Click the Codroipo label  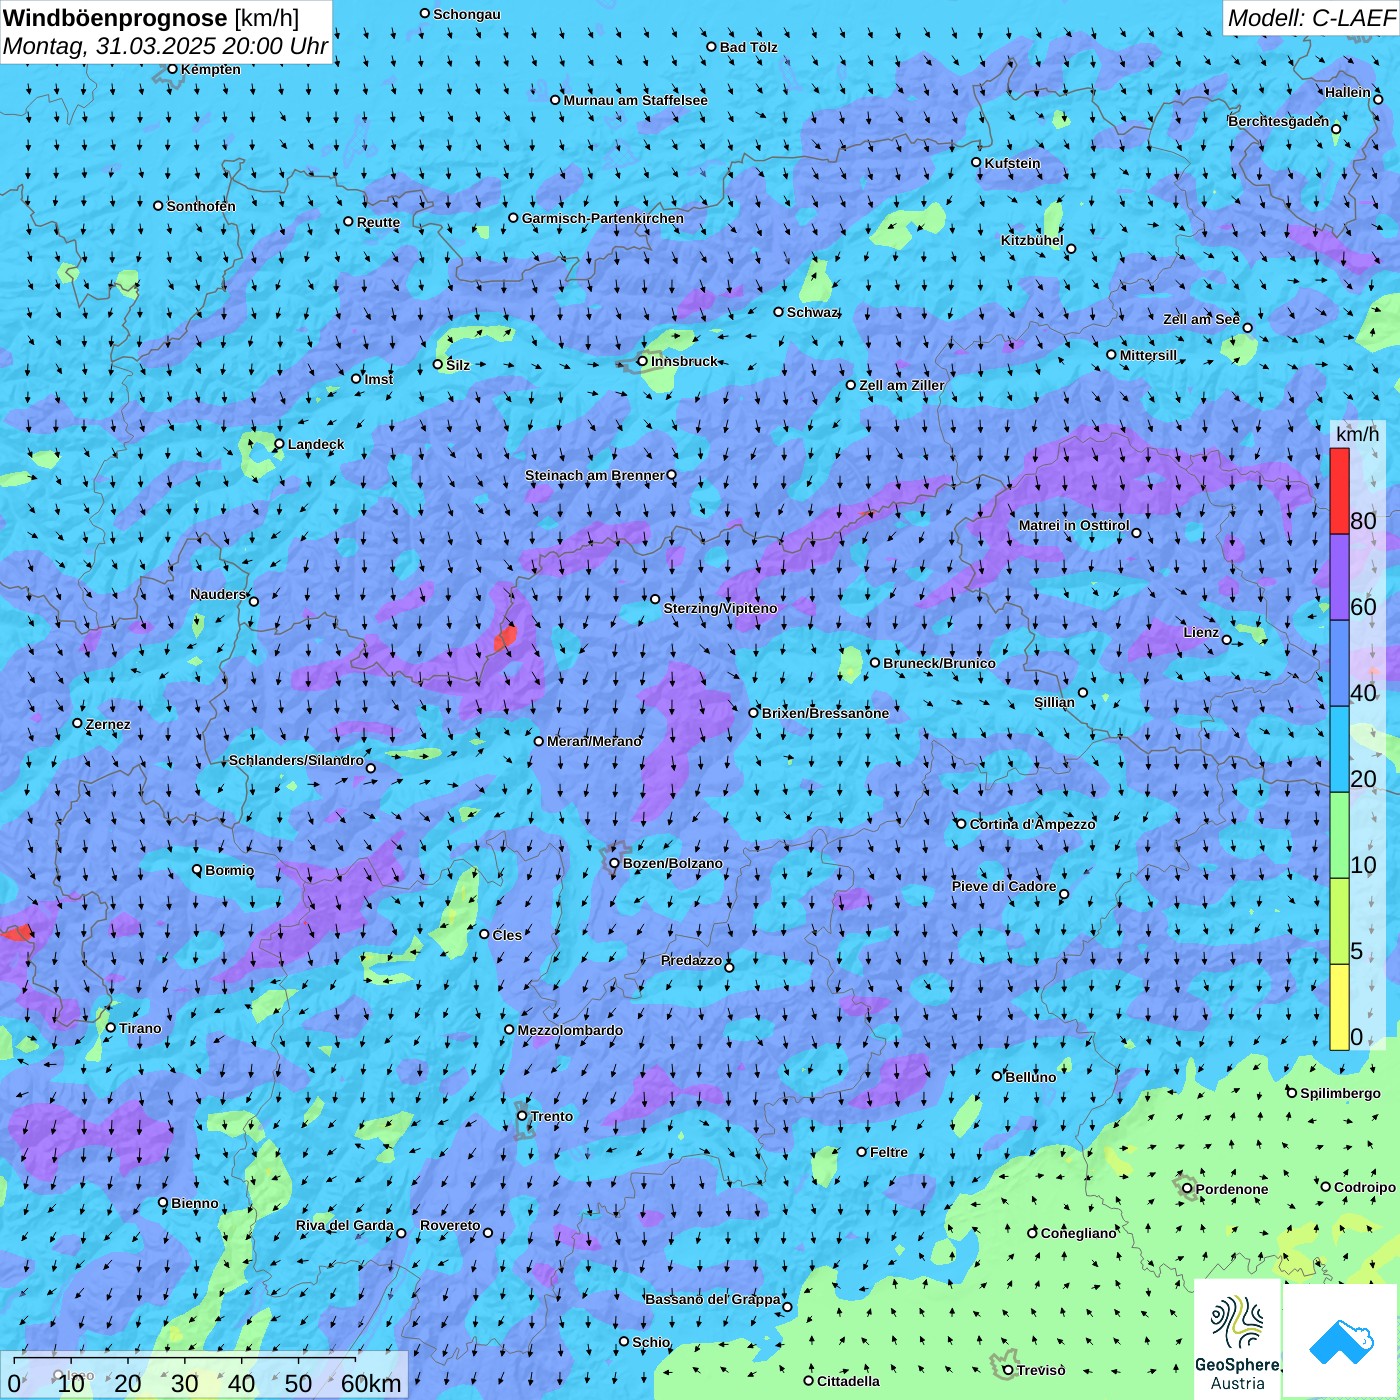1365,1187
